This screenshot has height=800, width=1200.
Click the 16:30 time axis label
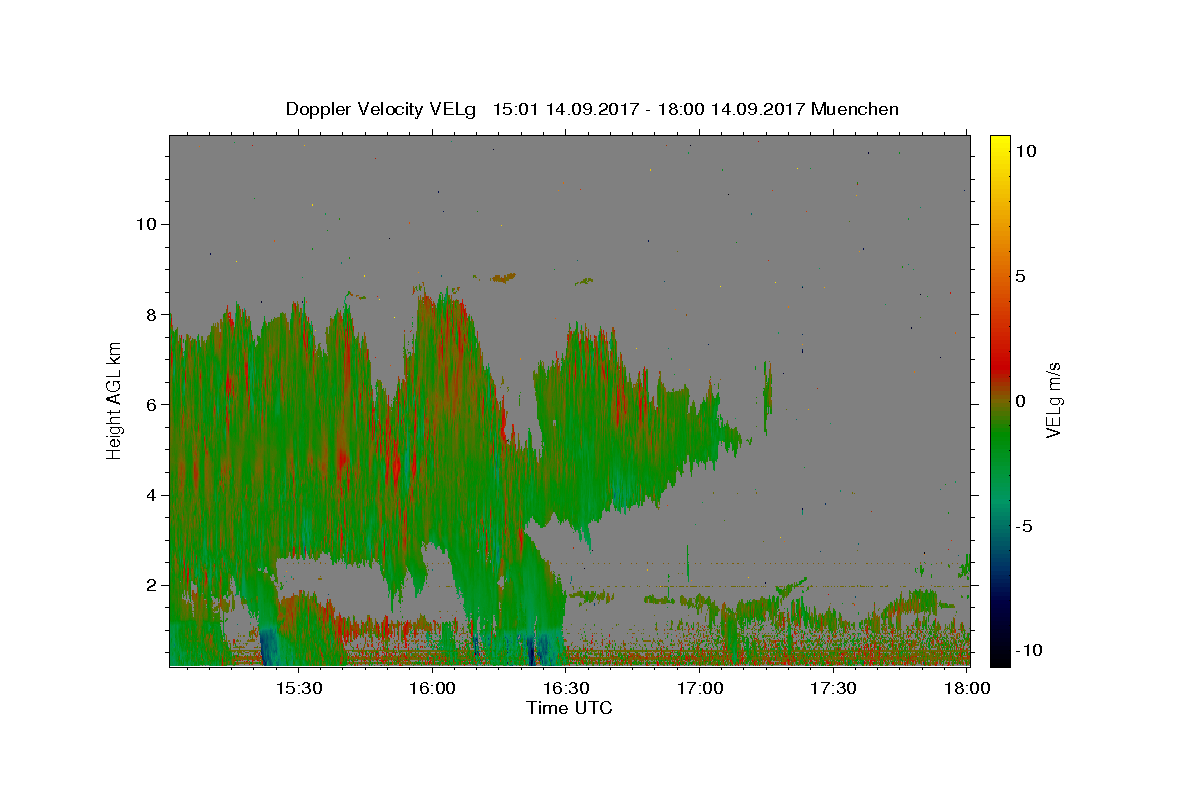pyautogui.click(x=566, y=688)
